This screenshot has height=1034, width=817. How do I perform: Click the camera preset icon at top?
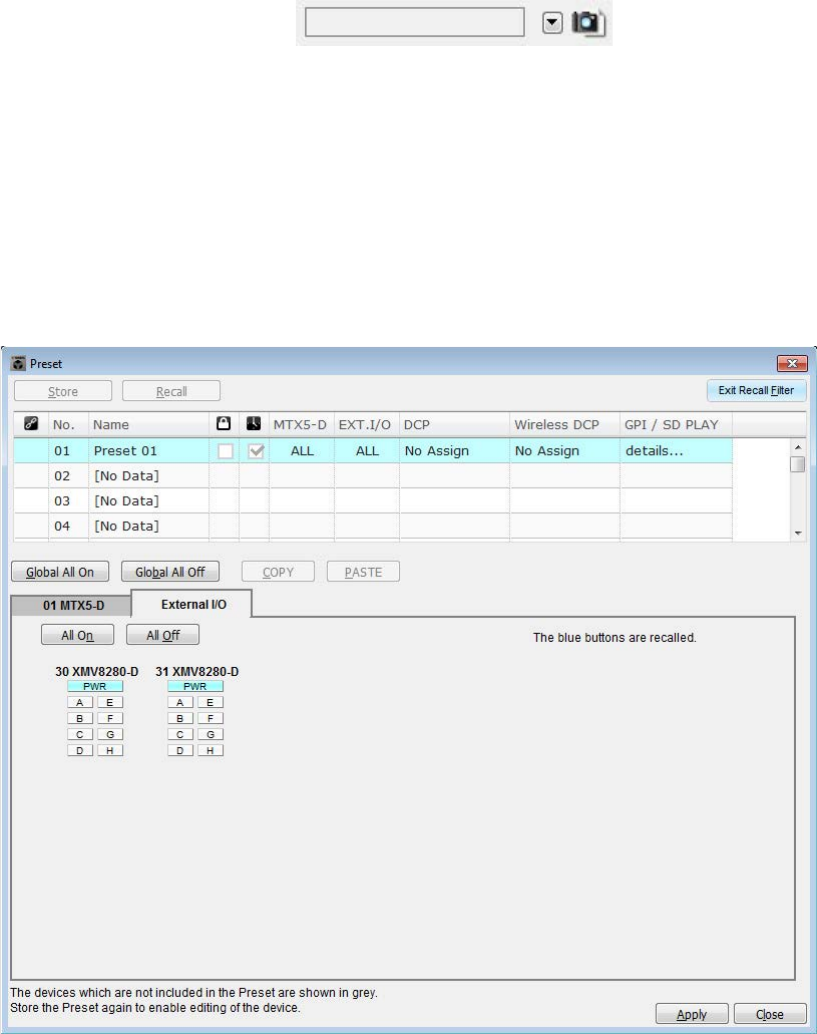pyautogui.click(x=588, y=23)
